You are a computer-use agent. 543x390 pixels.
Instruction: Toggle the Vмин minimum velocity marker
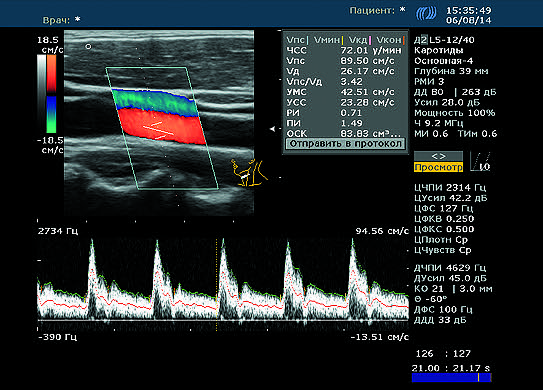(328, 40)
